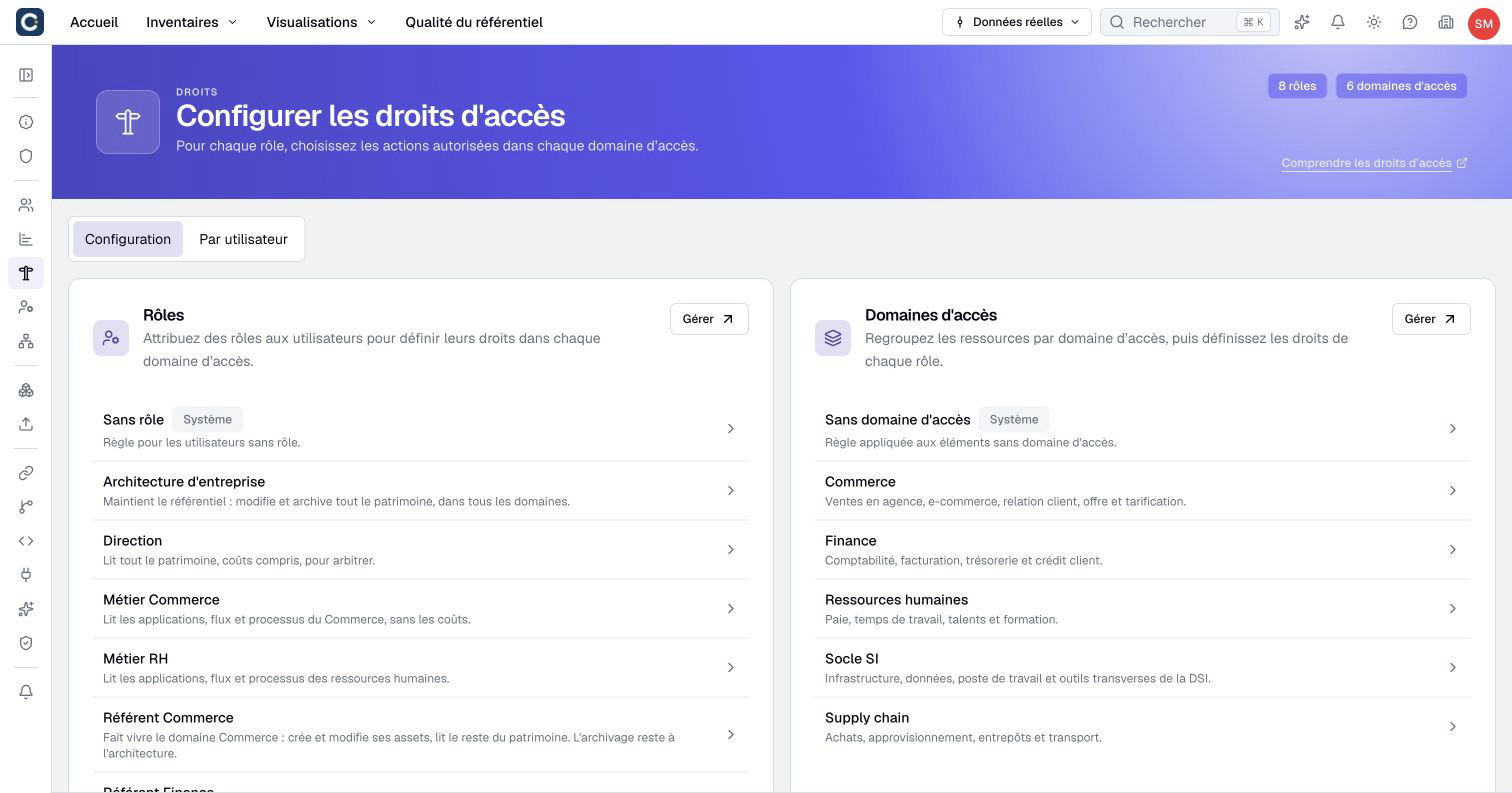The image size is (1512, 793).
Task: Open the help question mark icon
Action: pyautogui.click(x=1410, y=22)
